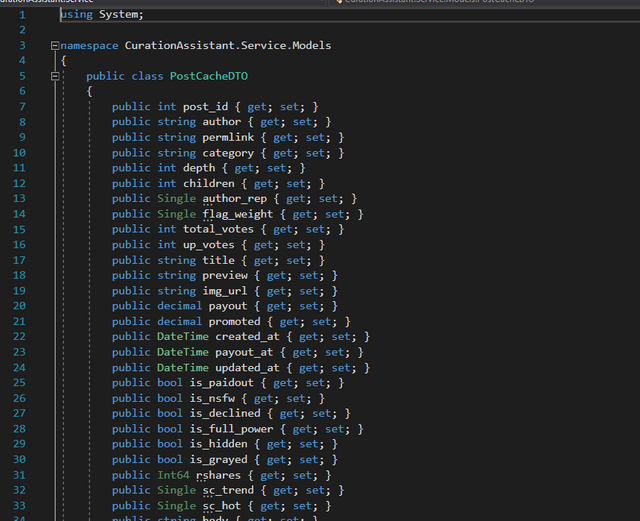The width and height of the screenshot is (640, 521).
Task: Click the children property name
Action: tap(209, 184)
